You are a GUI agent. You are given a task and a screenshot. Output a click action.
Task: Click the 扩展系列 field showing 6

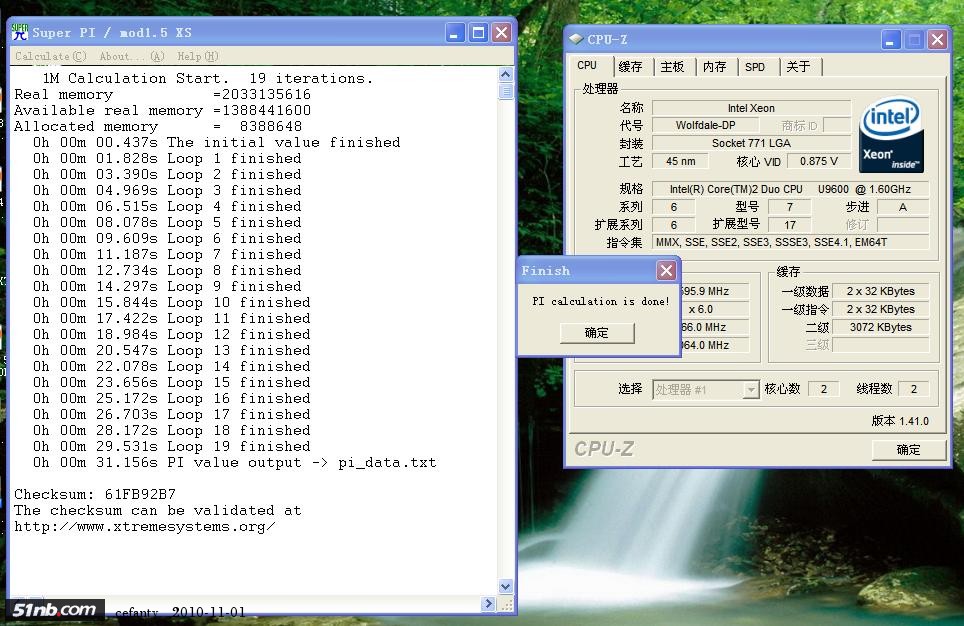click(674, 225)
